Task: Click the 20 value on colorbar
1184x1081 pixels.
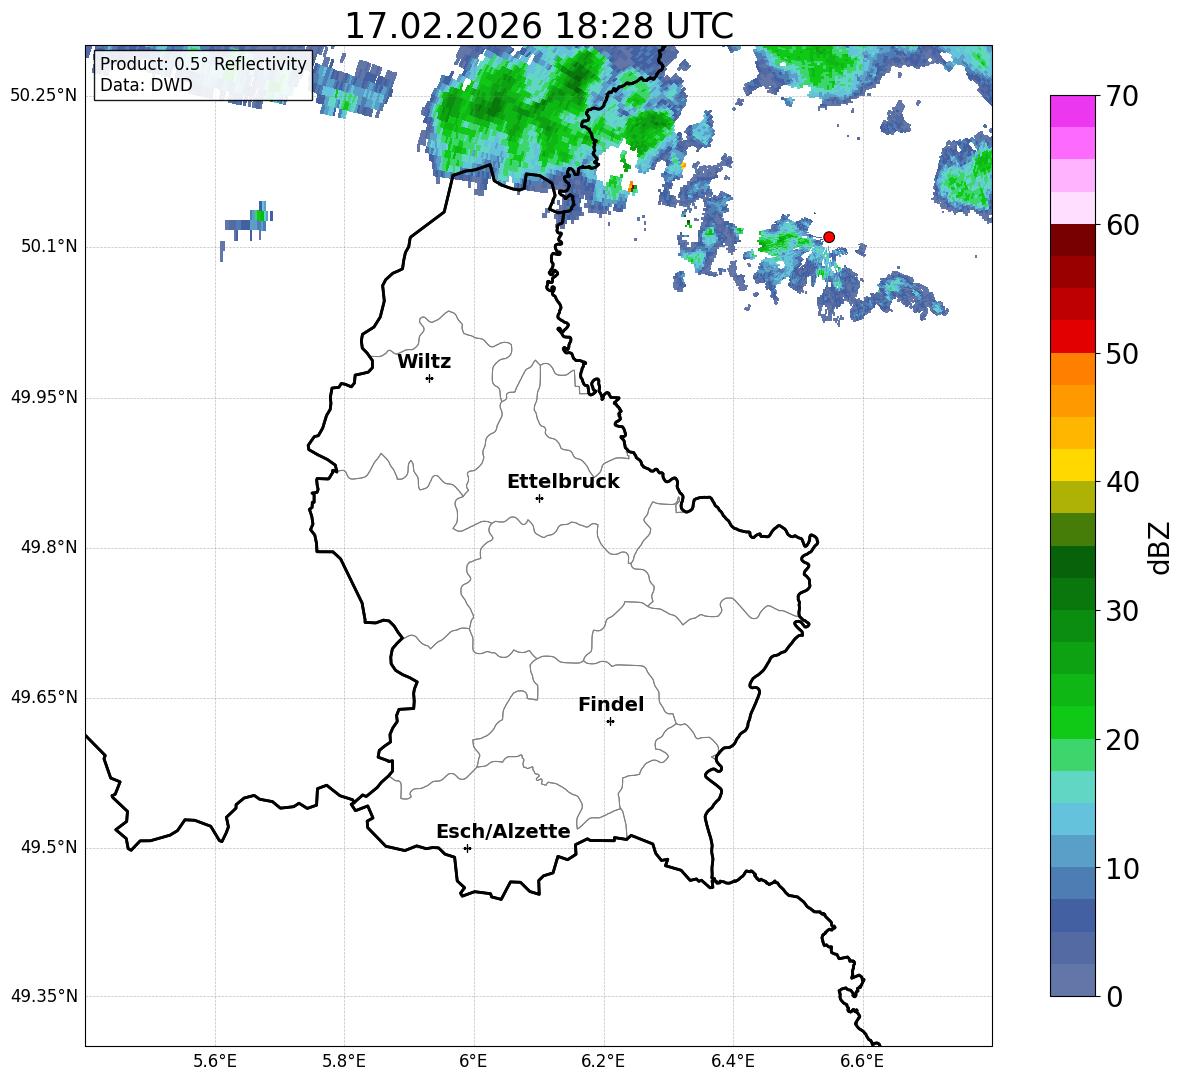Action: tap(1122, 740)
